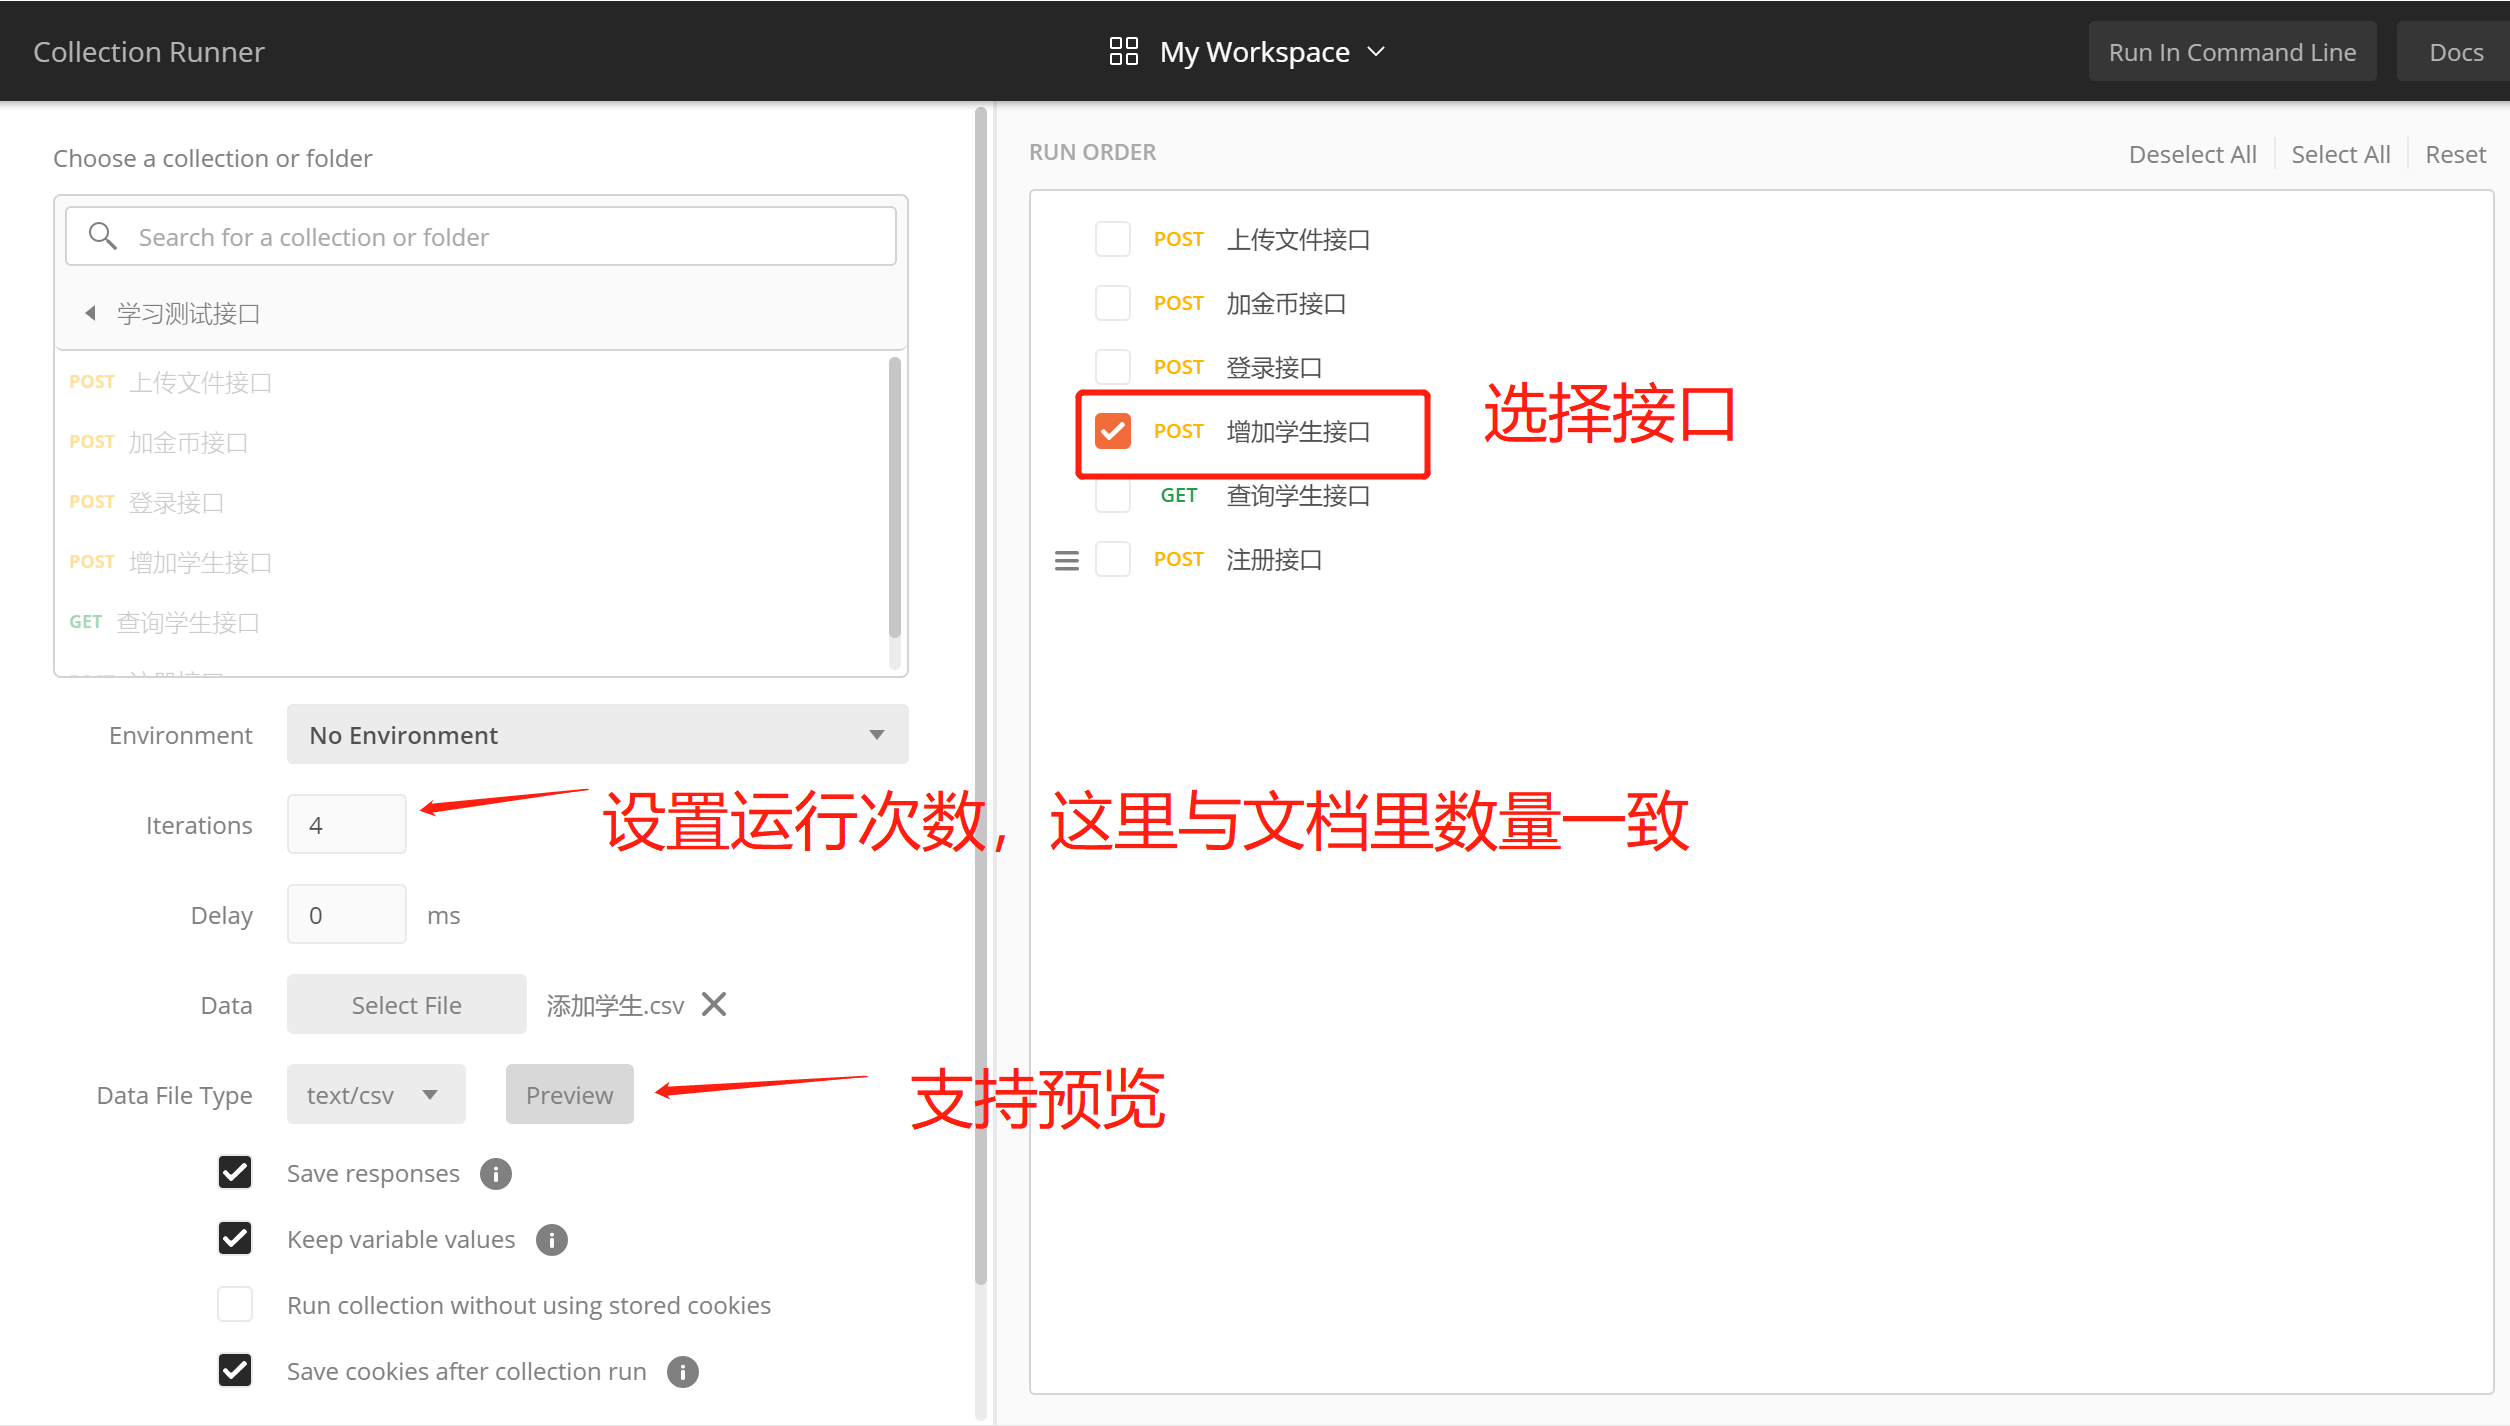This screenshot has height=1426, width=2510.
Task: Open the Data File Type dropdown
Action: click(375, 1095)
